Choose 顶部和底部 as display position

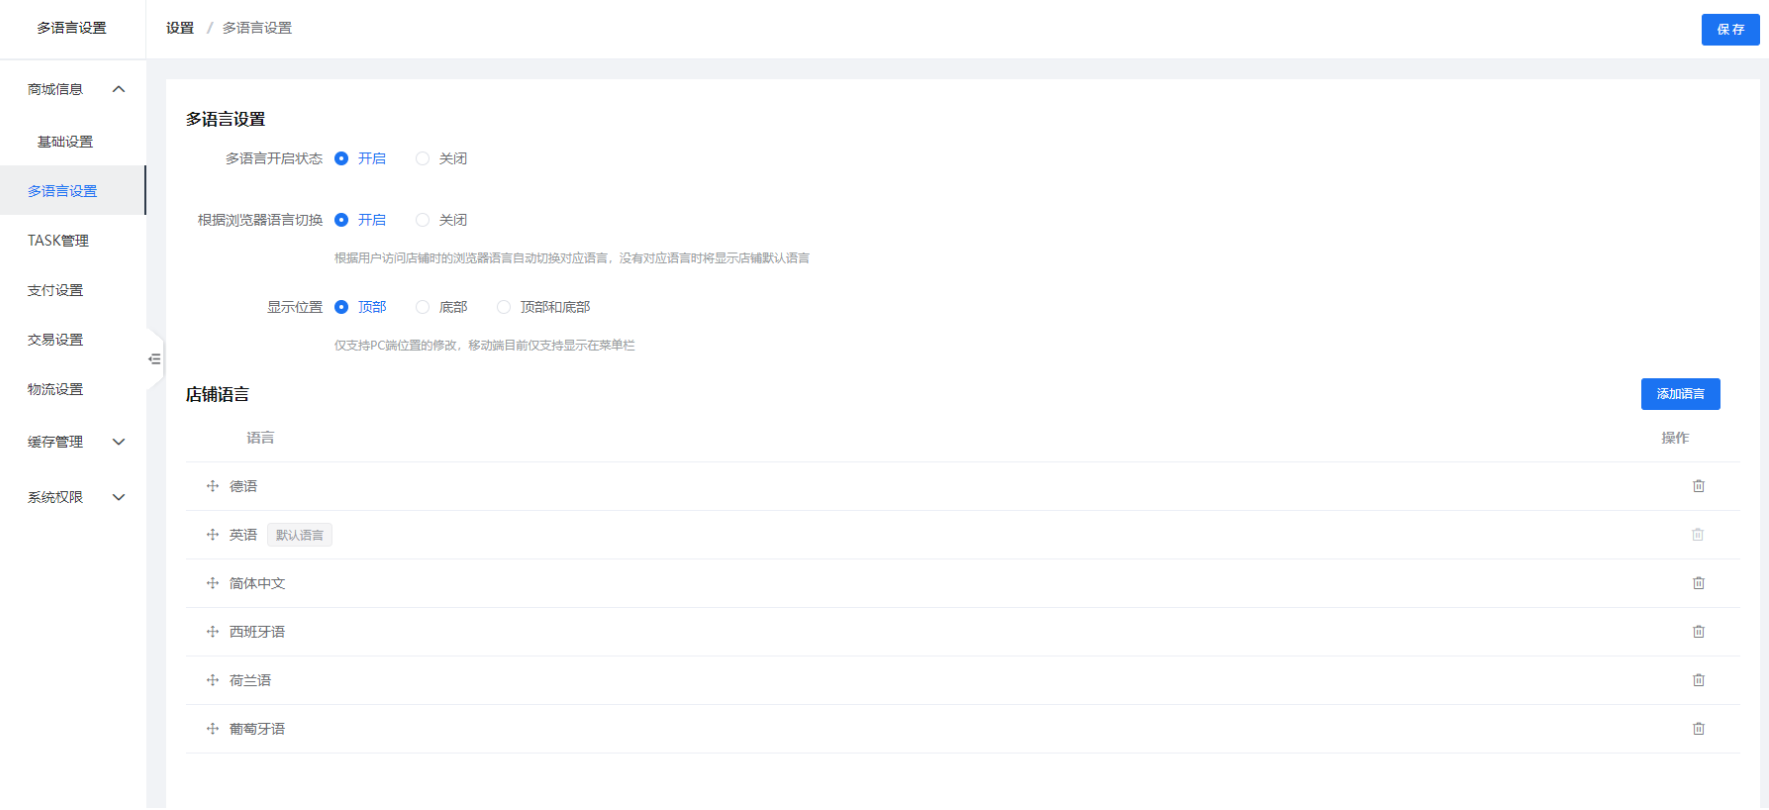click(543, 307)
